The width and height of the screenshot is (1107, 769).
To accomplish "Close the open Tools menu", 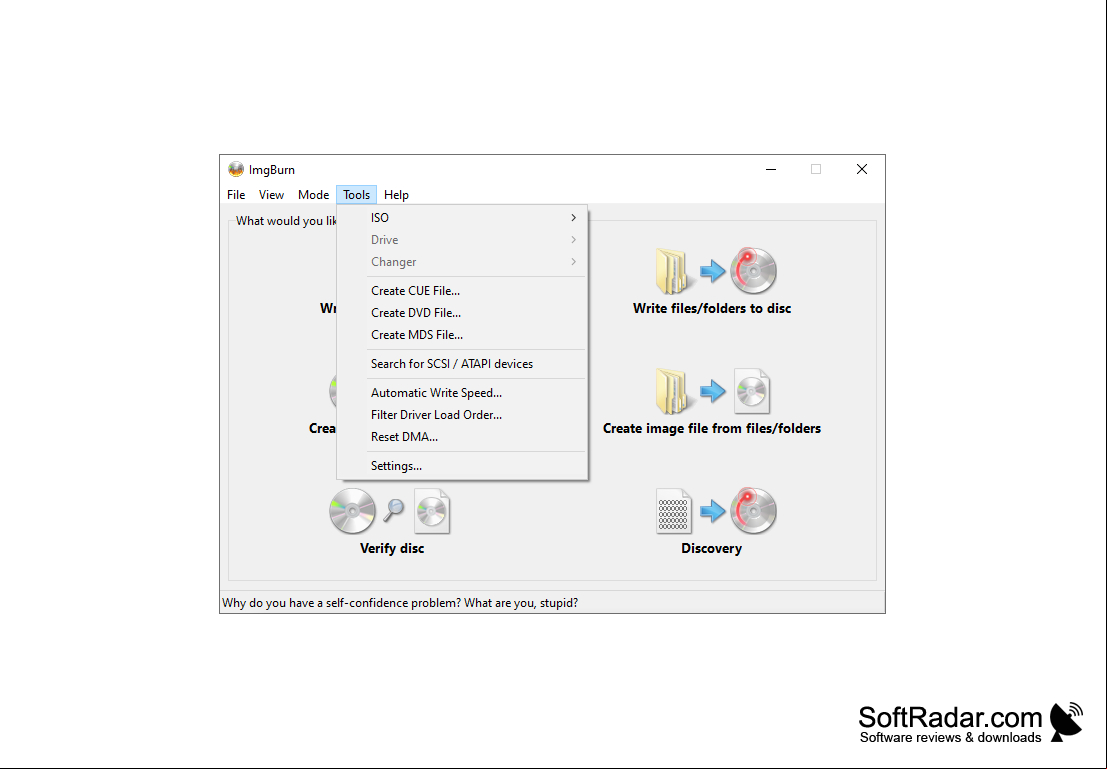I will (x=357, y=195).
